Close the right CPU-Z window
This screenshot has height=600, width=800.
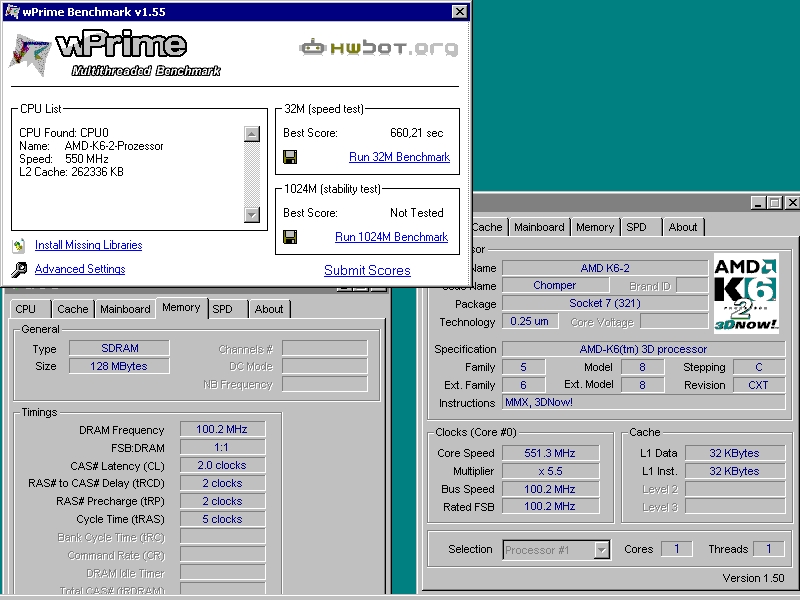pos(792,203)
